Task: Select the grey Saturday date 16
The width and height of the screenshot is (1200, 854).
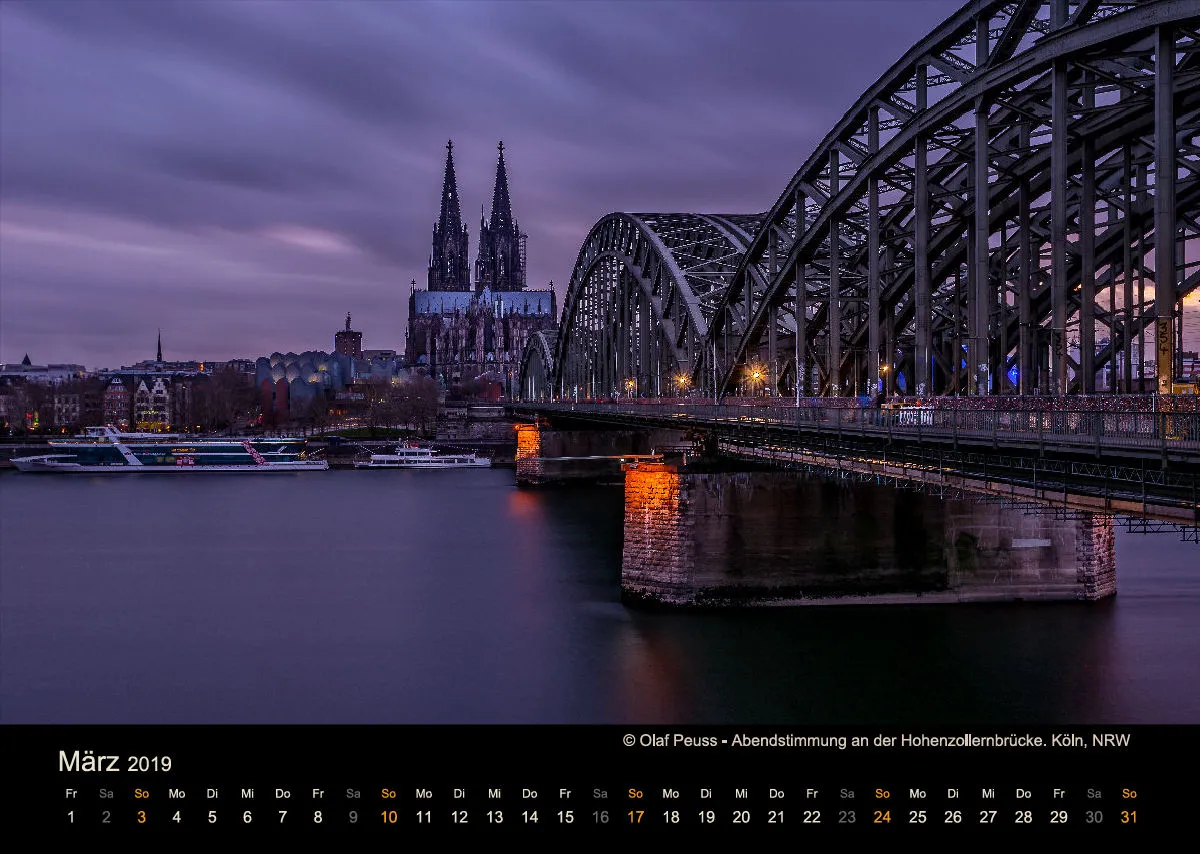Action: pyautogui.click(x=600, y=817)
